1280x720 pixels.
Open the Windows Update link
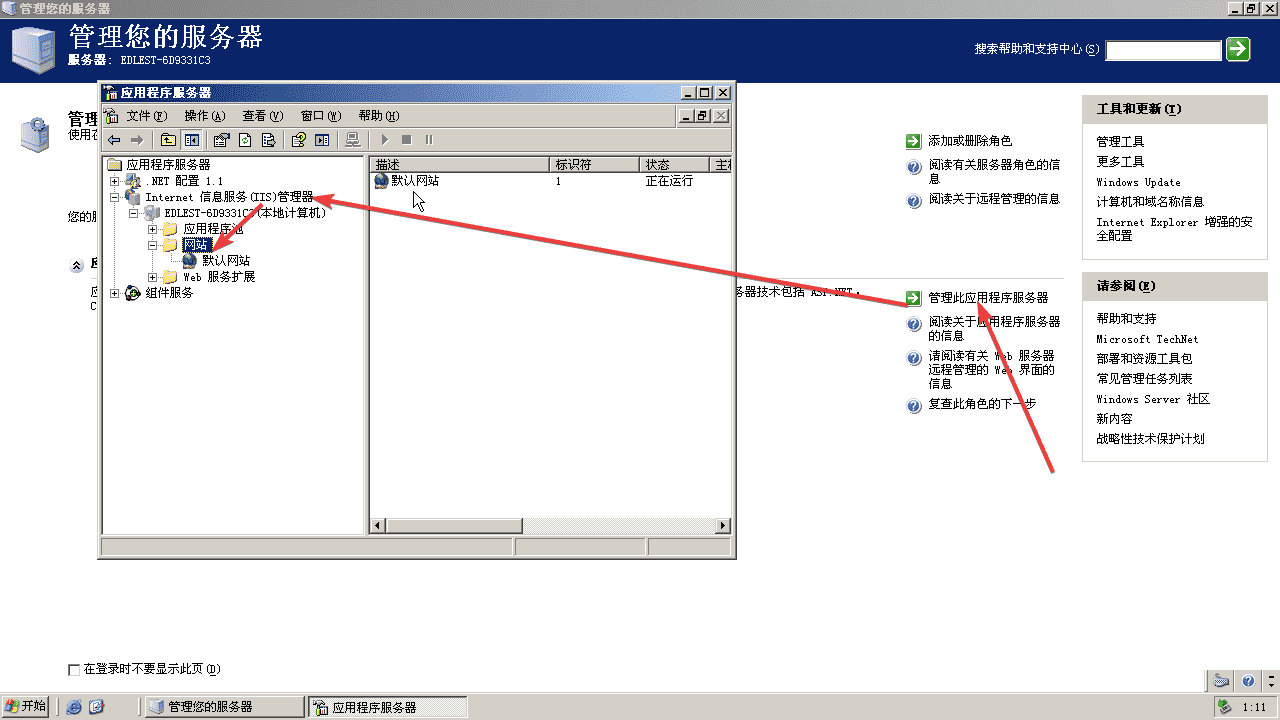pos(1138,182)
